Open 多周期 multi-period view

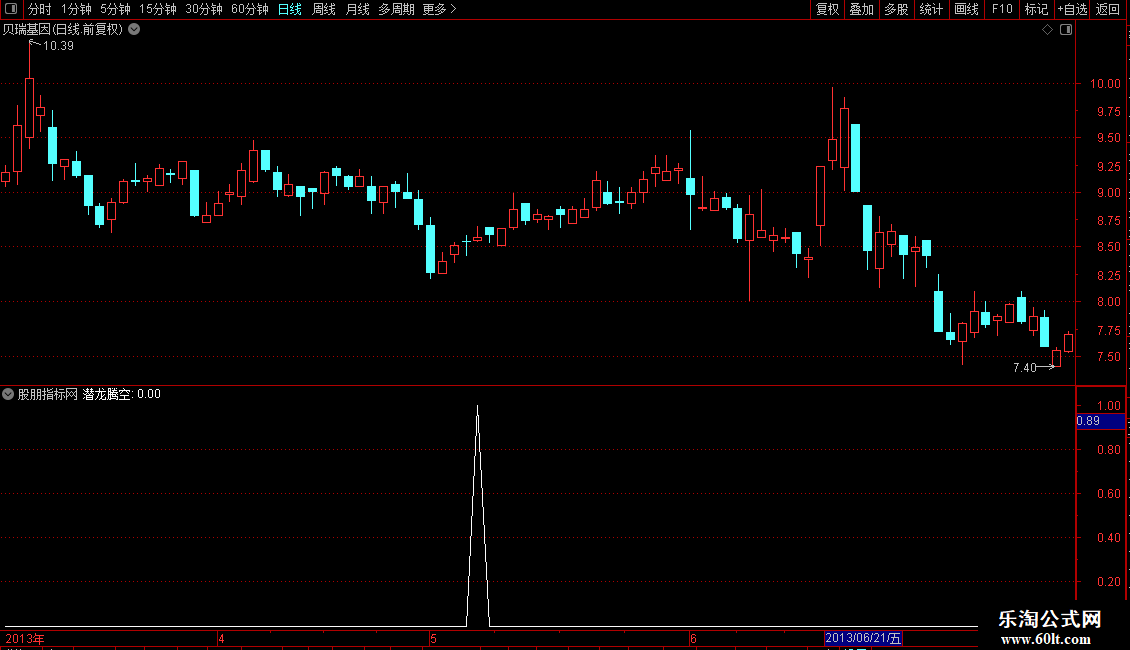click(396, 9)
